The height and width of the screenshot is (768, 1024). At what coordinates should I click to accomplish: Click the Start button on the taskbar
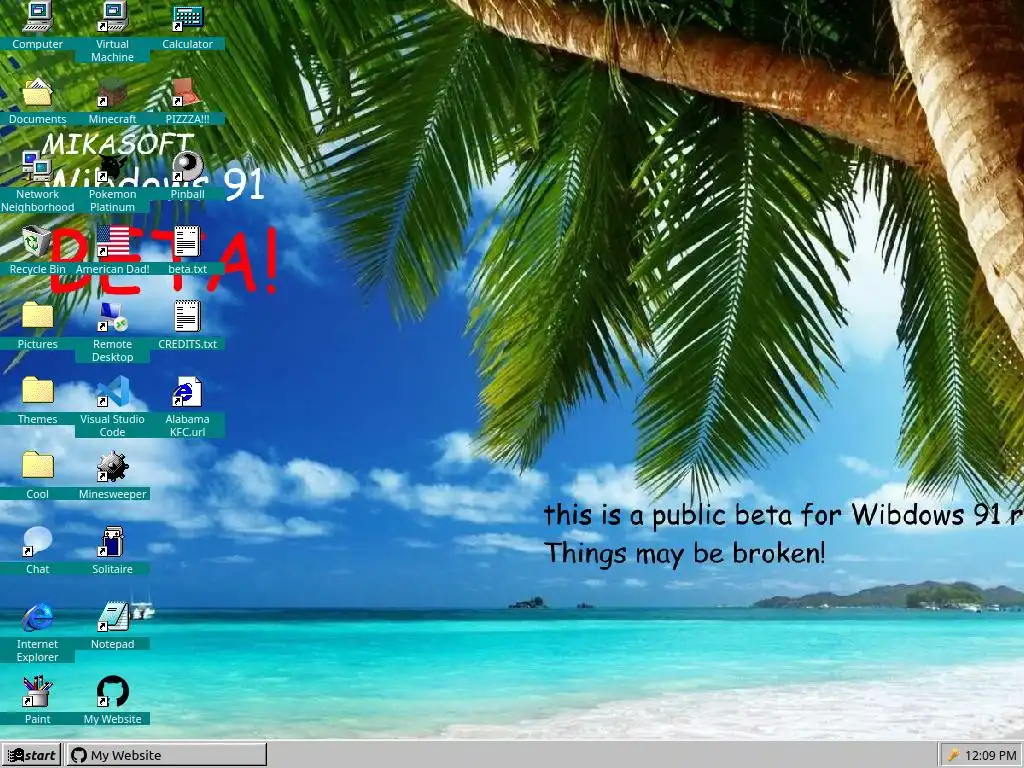[x=31, y=755]
